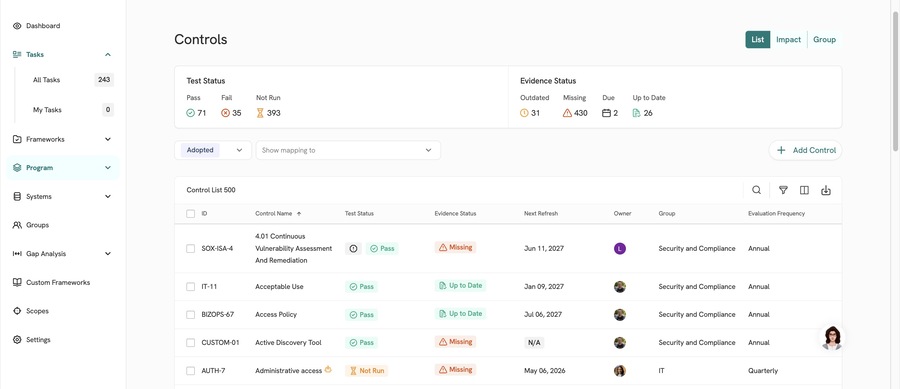Open search in Control List toolbar
This screenshot has height=389, width=900.
(x=757, y=190)
